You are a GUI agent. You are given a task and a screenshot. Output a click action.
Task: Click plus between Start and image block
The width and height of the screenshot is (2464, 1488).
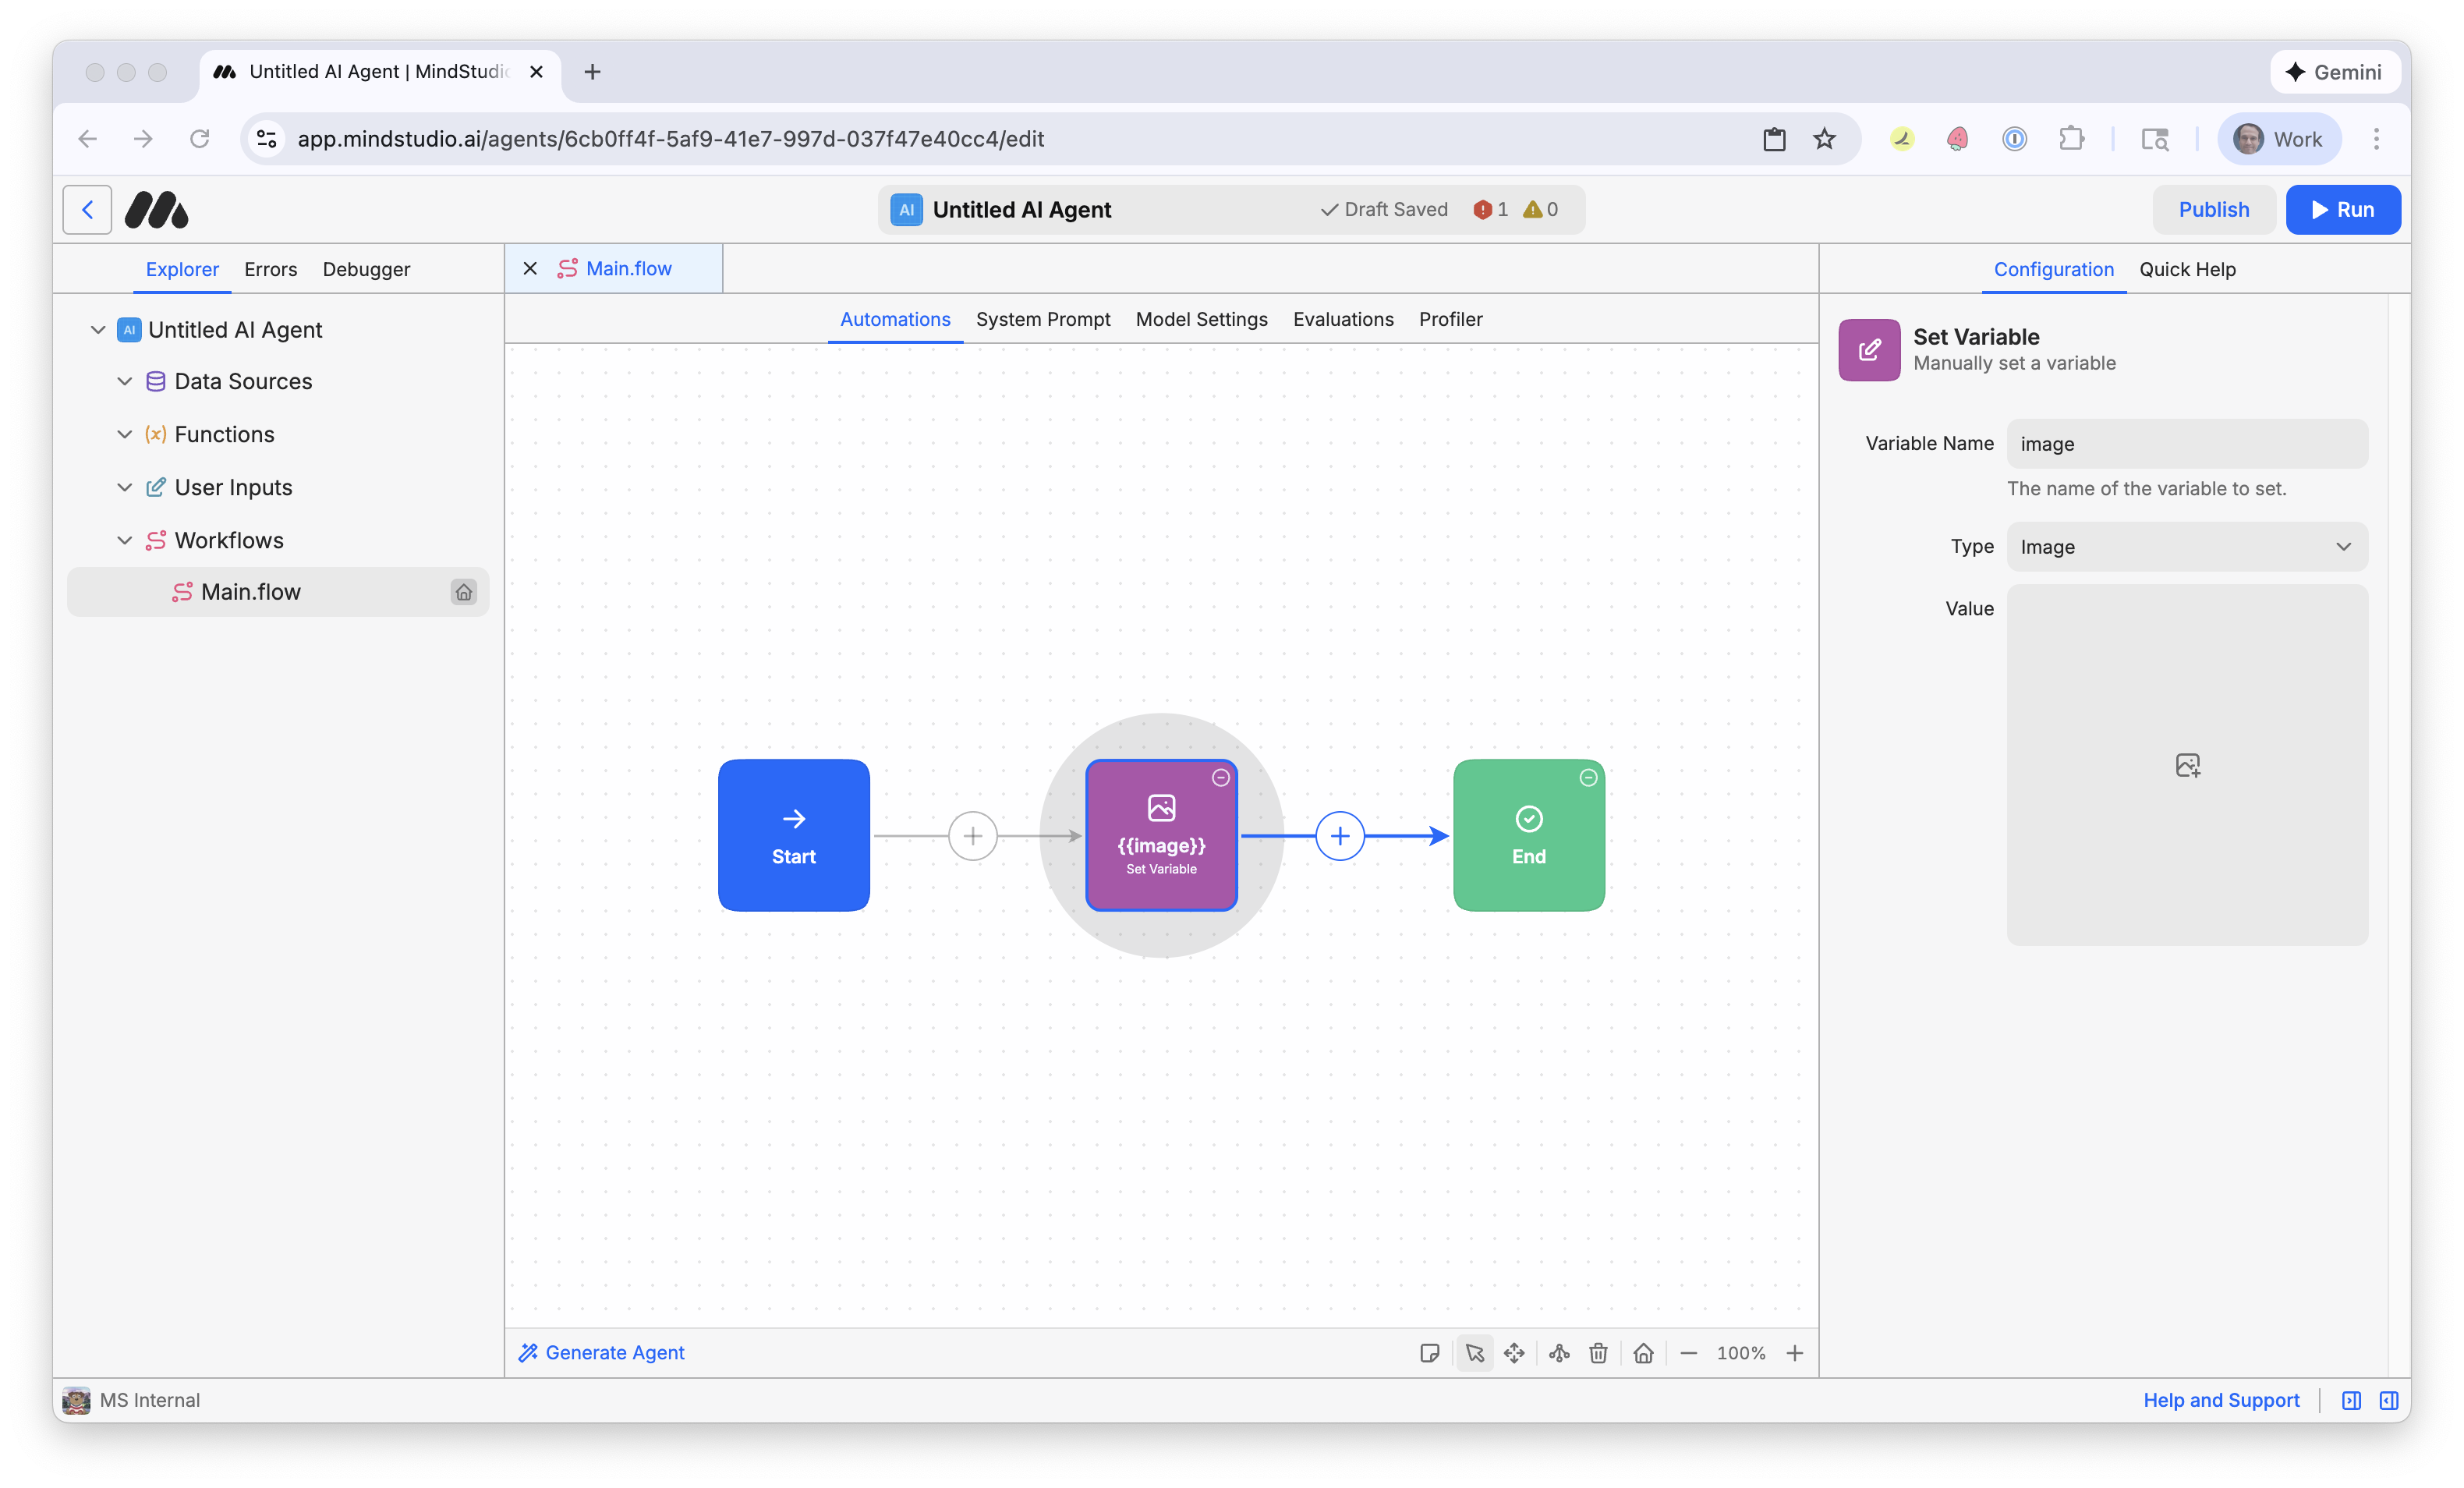coord(972,836)
